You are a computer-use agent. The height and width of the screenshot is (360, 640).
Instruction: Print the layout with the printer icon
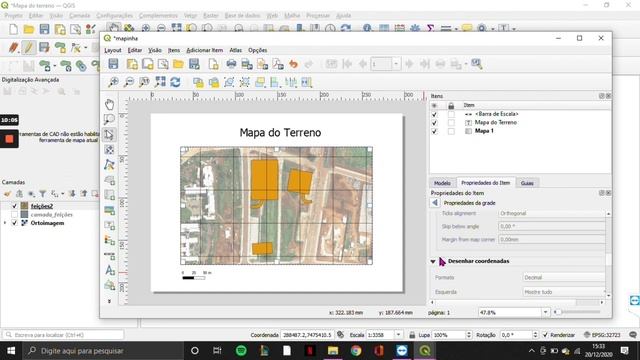tap(231, 64)
